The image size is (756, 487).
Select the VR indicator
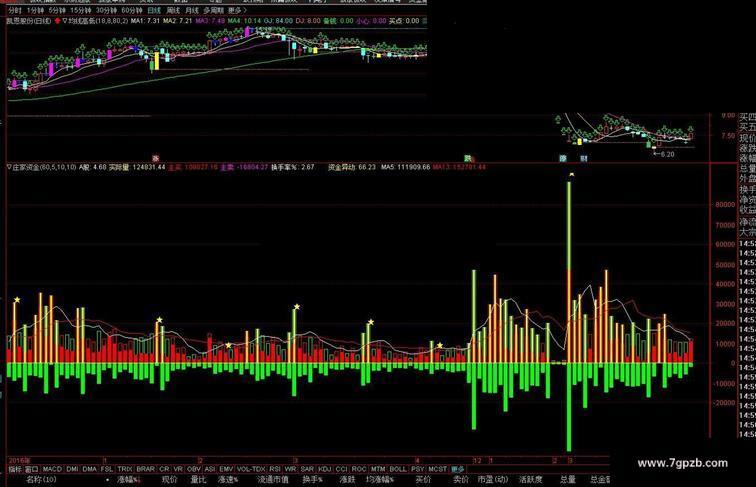pos(178,469)
